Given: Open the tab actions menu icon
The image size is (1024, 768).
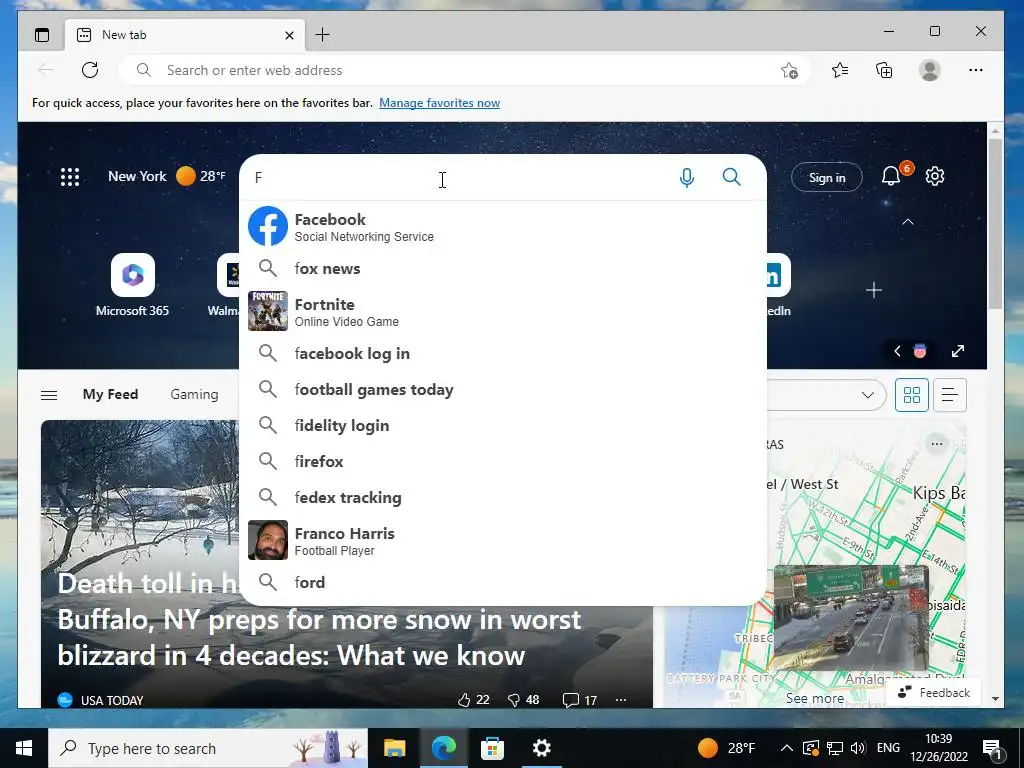Looking at the screenshot, I should click(x=42, y=35).
